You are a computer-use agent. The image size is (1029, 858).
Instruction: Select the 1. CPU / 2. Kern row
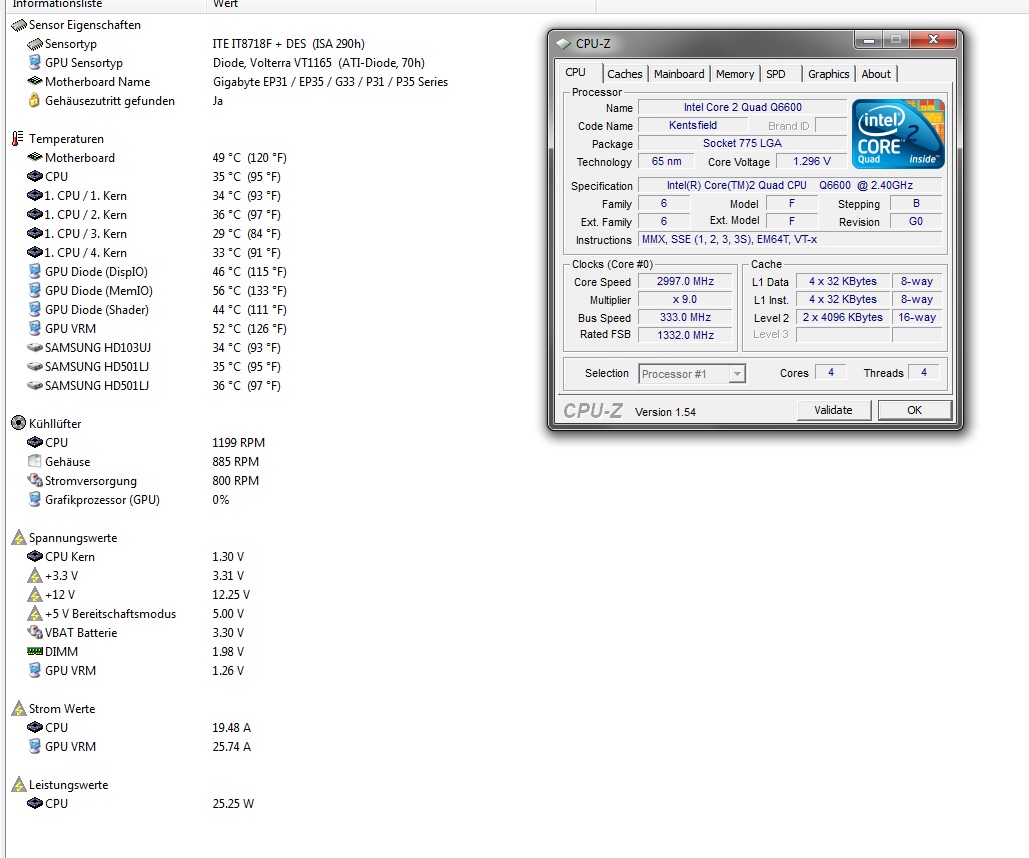[x=154, y=215]
